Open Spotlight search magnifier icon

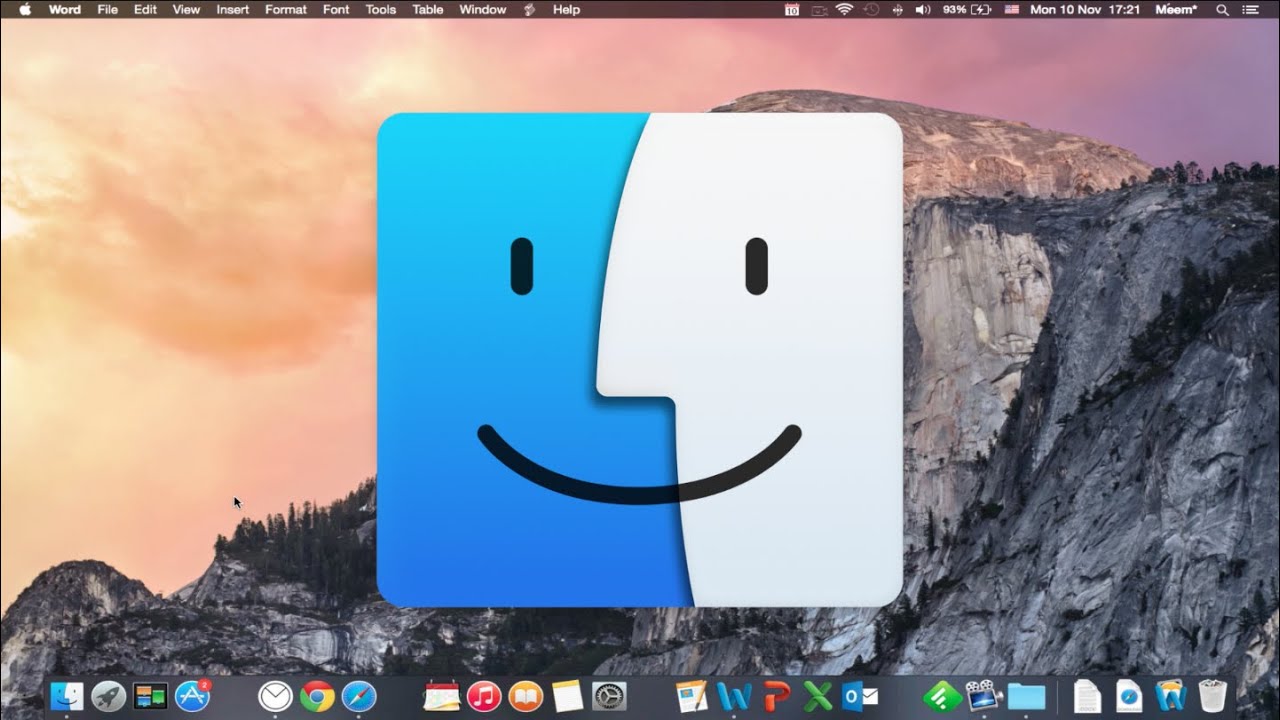click(1222, 9)
